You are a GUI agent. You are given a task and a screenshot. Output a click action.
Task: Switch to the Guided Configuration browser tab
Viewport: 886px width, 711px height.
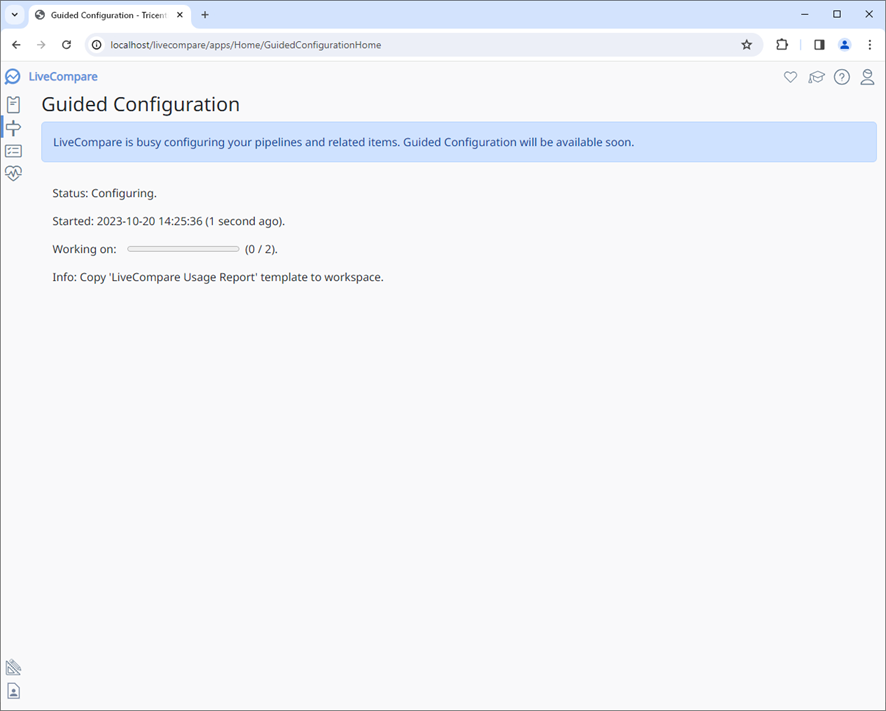[x=105, y=15]
